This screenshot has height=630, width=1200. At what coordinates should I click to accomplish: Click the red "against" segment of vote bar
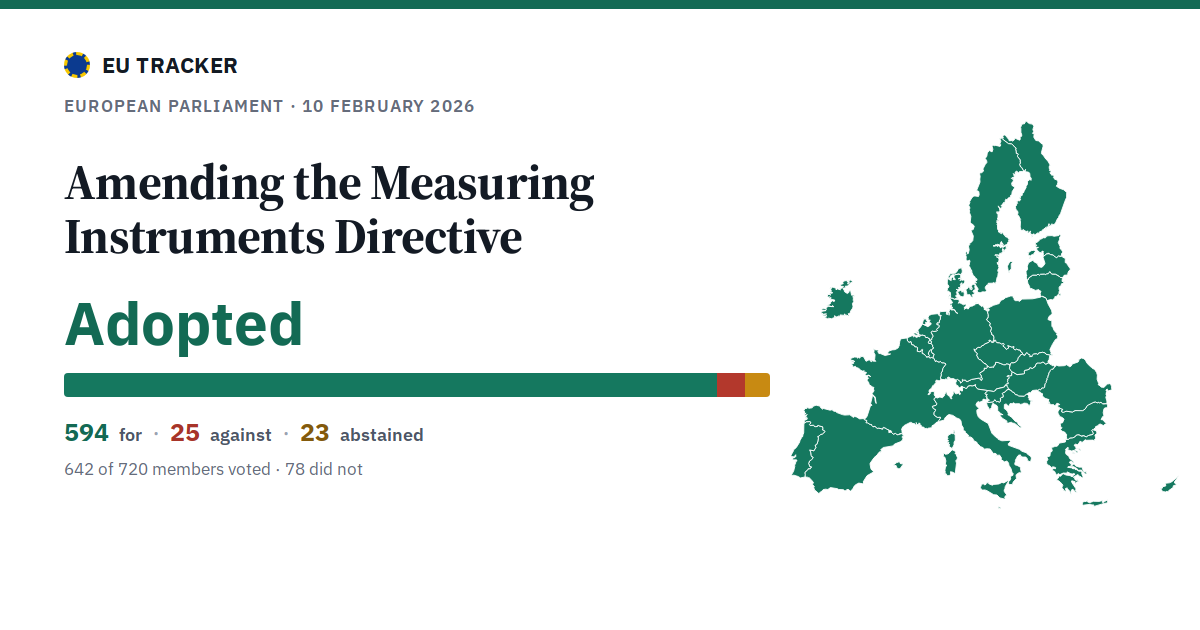[x=731, y=385]
